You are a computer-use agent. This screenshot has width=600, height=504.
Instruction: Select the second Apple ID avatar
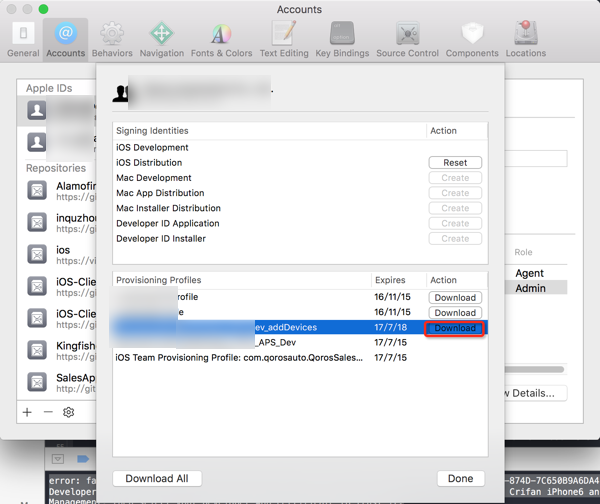[37, 142]
